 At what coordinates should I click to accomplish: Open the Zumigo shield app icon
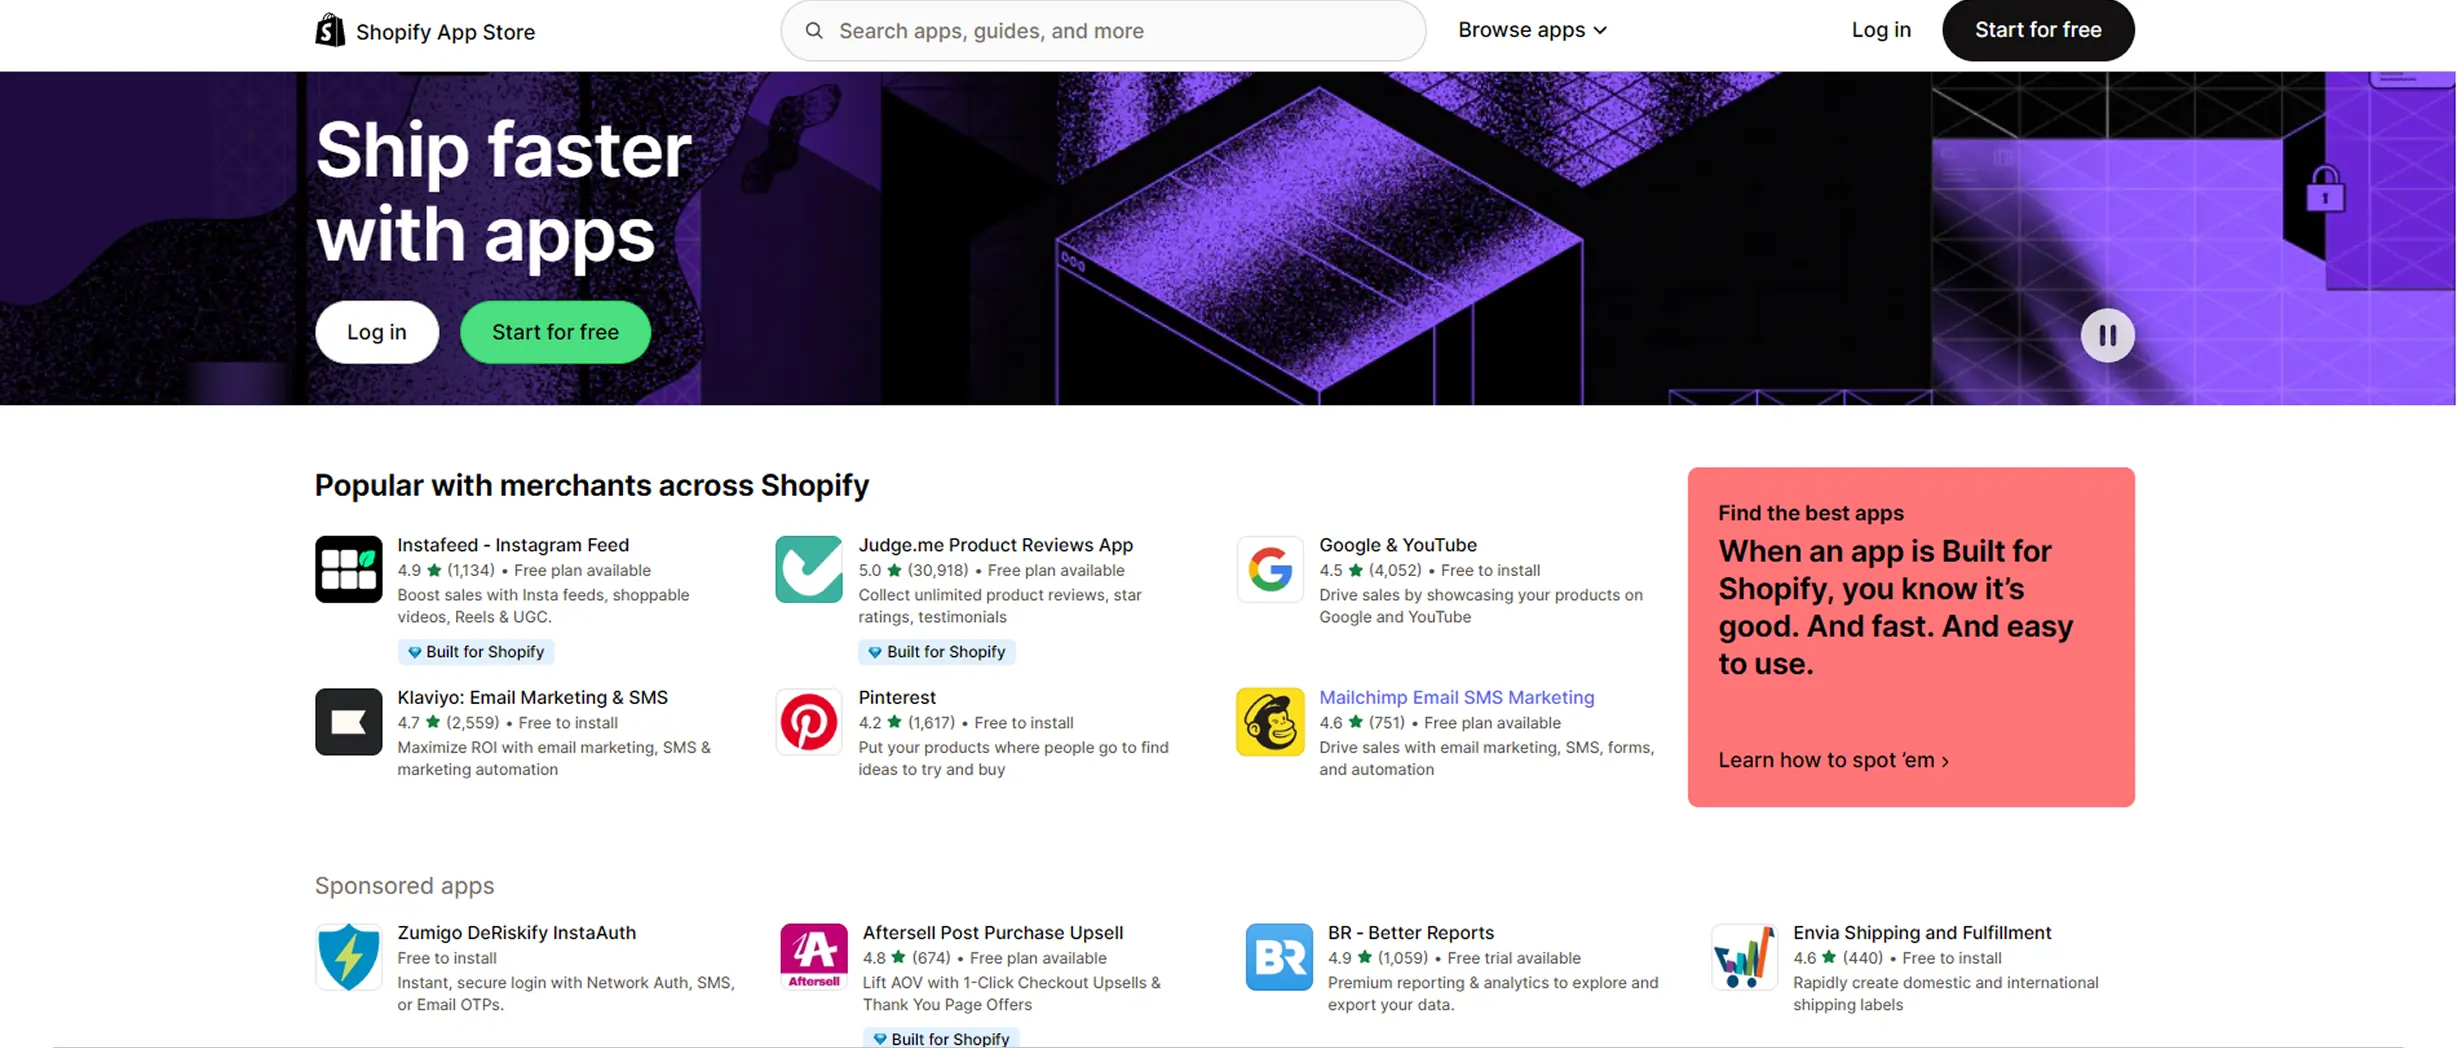tap(348, 956)
